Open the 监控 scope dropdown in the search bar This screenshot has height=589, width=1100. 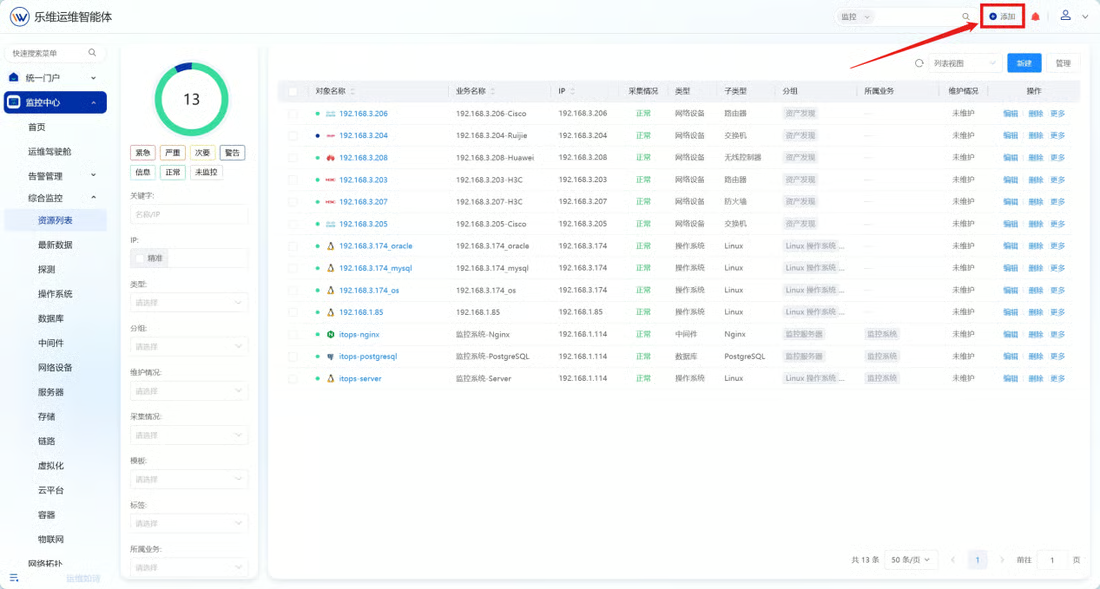(854, 17)
